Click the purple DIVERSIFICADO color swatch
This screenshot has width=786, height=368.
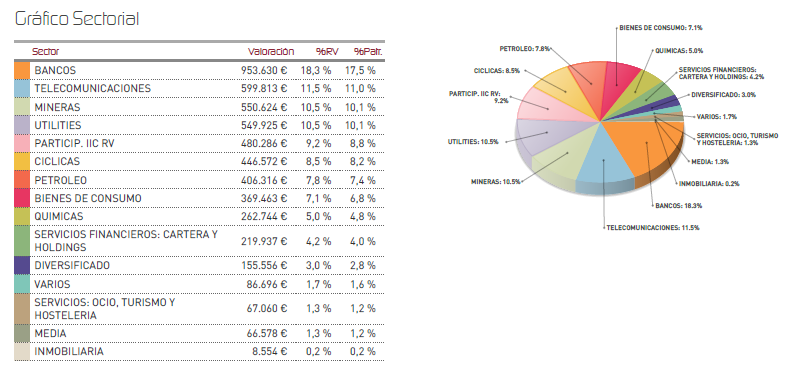(x=23, y=266)
